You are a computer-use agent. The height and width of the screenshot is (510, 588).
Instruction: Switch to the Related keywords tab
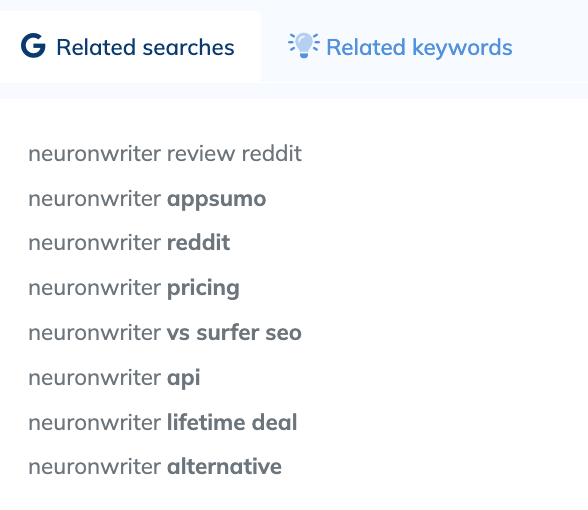point(400,46)
